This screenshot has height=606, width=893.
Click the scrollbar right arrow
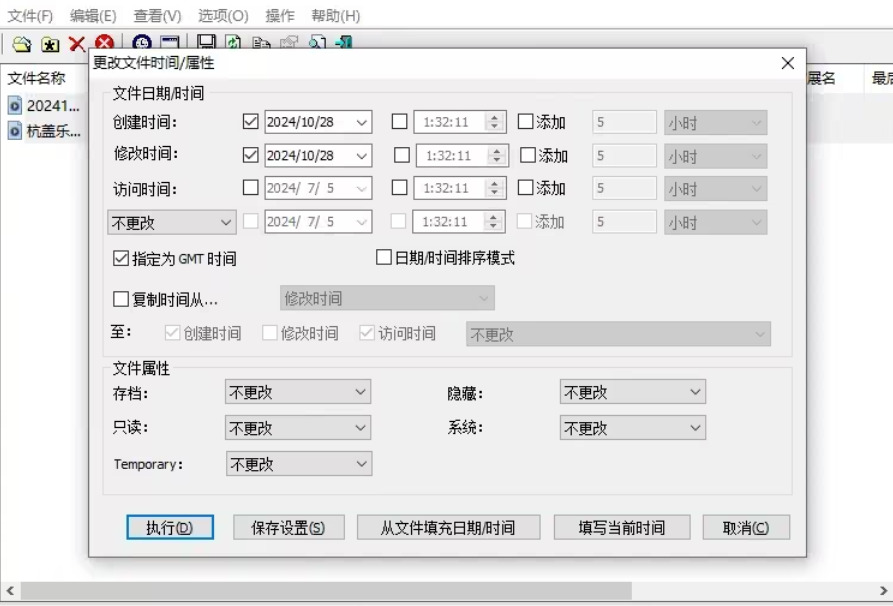[883, 591]
